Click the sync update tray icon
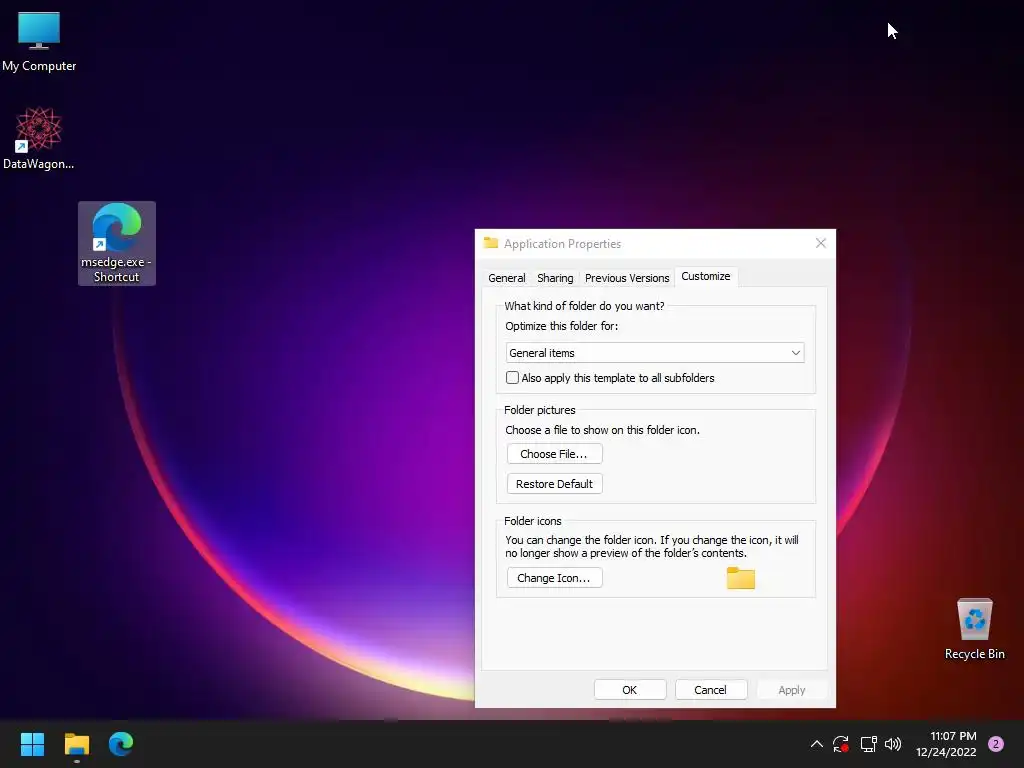The width and height of the screenshot is (1024, 768). coord(841,744)
